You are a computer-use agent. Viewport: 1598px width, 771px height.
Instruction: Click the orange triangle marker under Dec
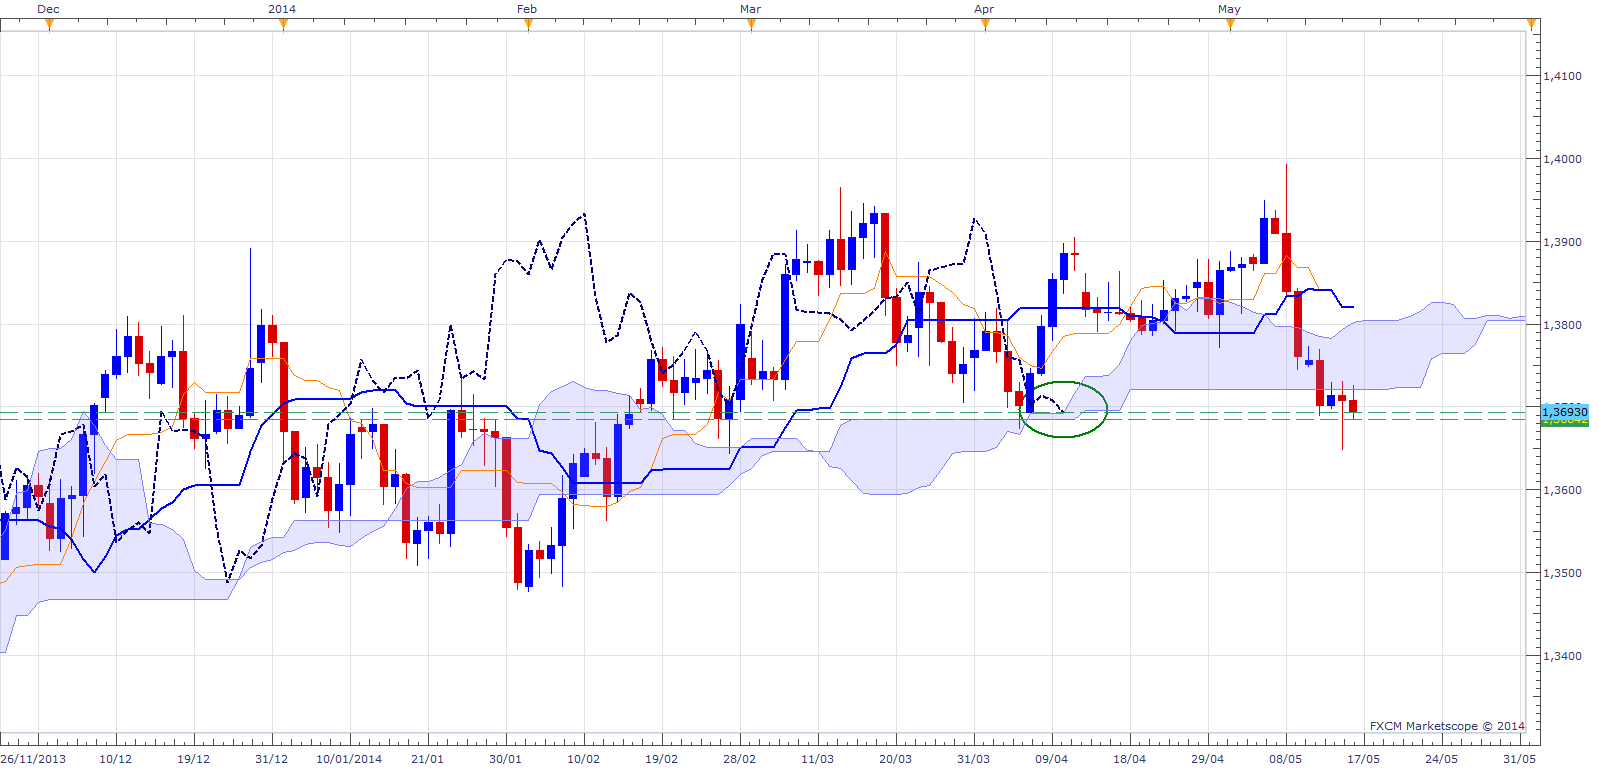[49, 25]
